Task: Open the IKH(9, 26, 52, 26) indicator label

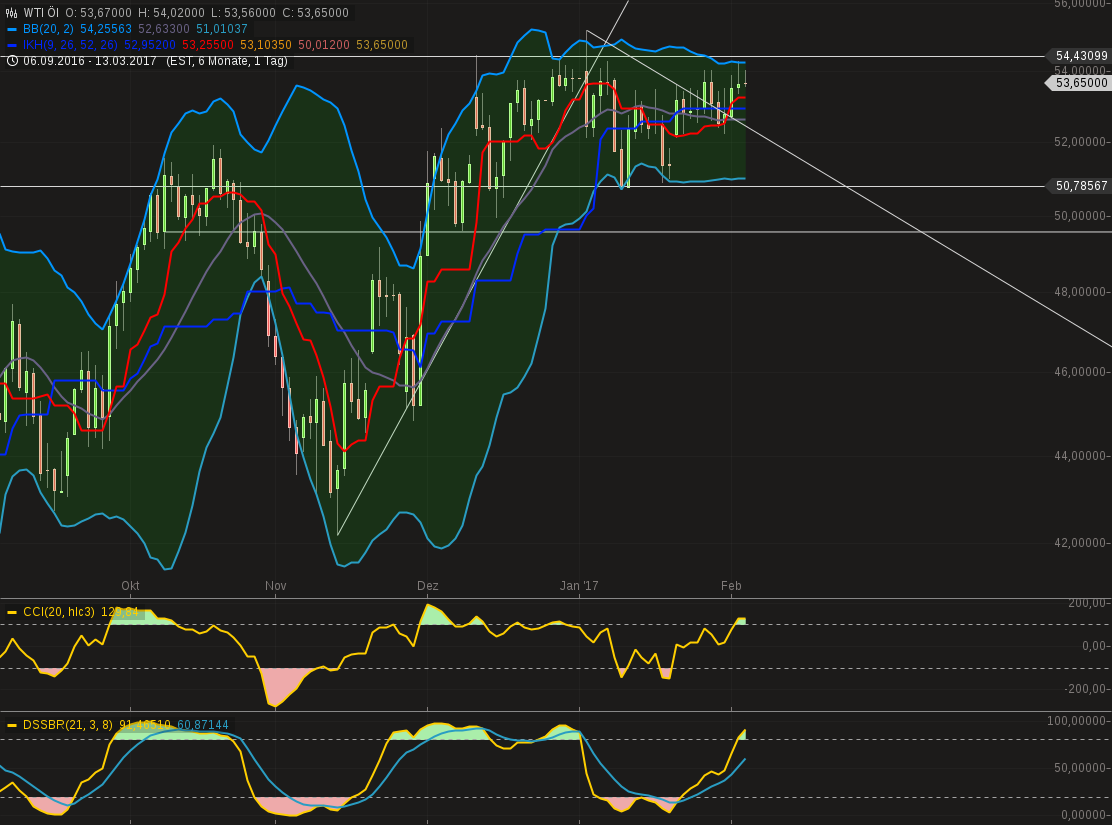Action: pyautogui.click(x=71, y=45)
